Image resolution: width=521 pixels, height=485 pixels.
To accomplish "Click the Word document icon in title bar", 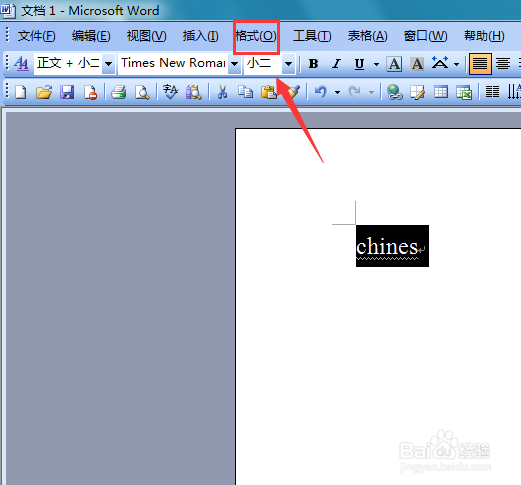I will click(7, 11).
